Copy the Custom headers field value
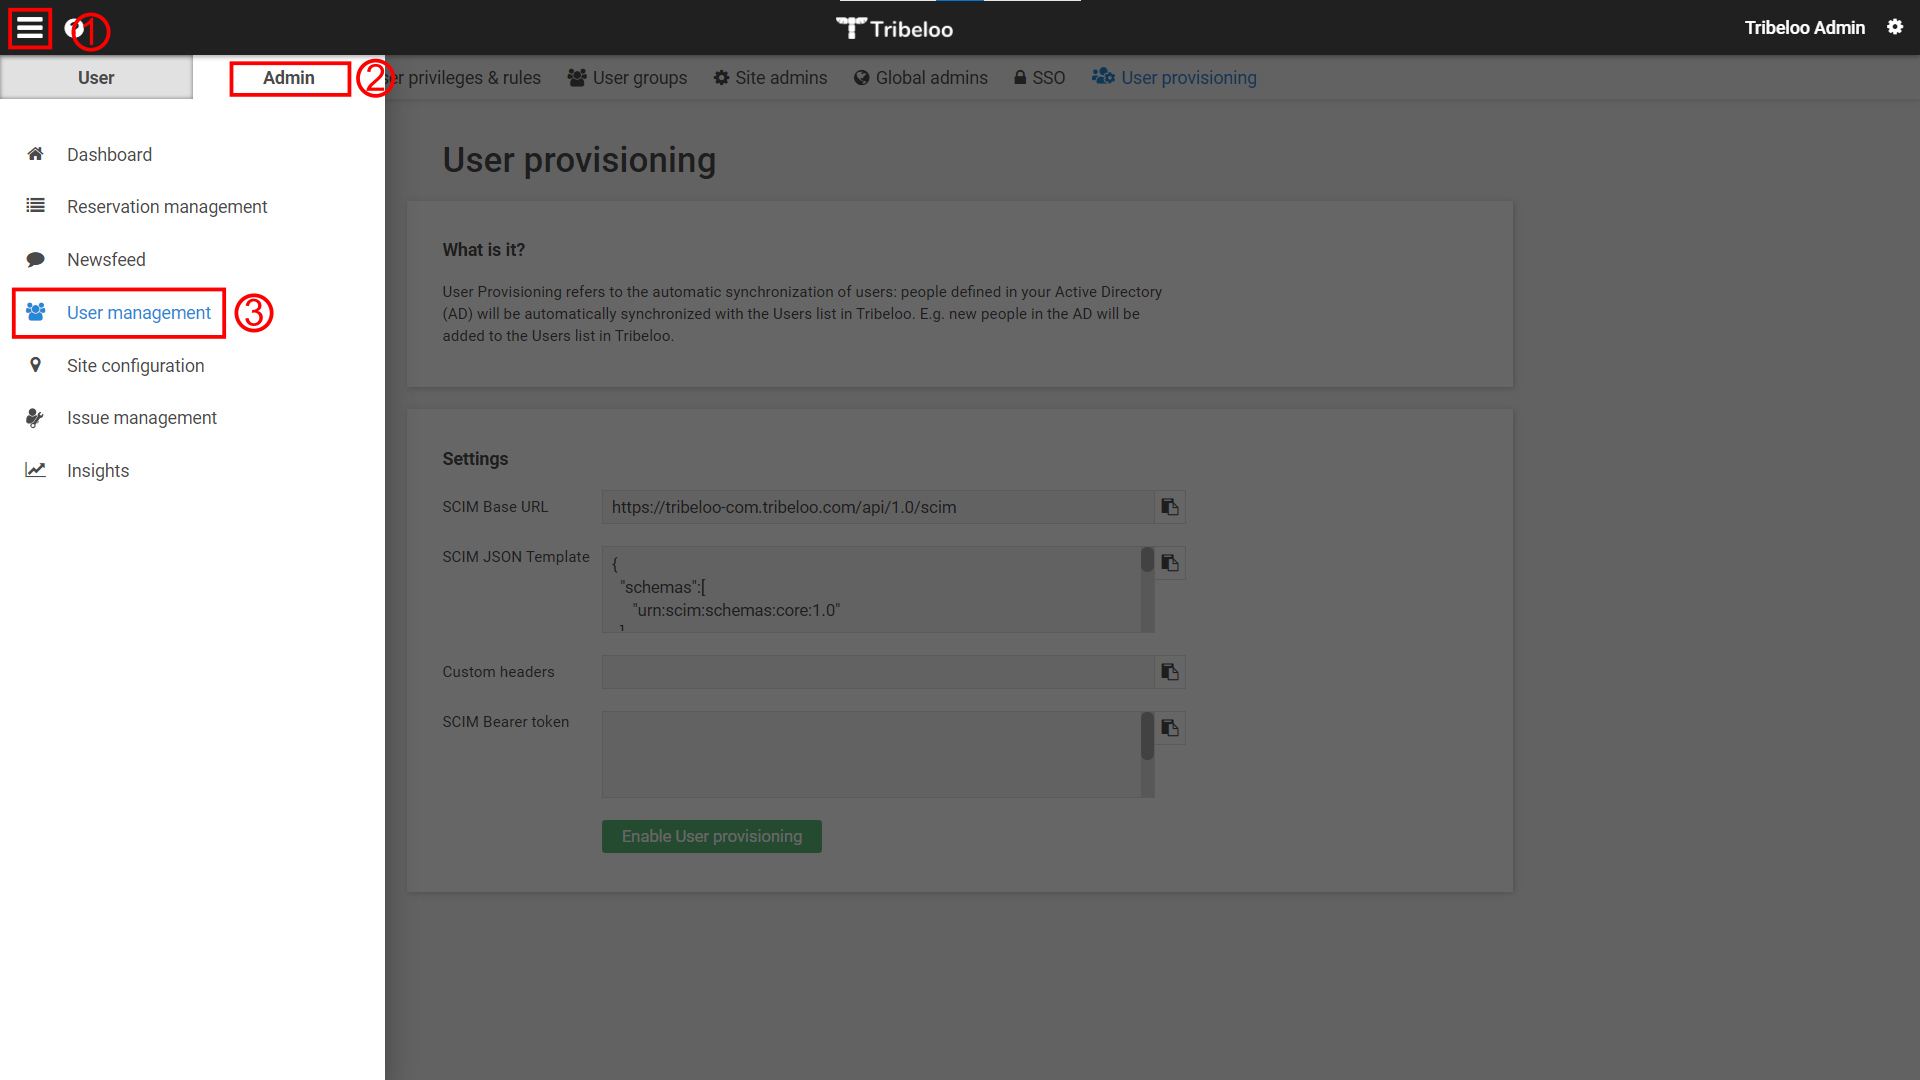The width and height of the screenshot is (1920, 1080). click(x=1168, y=671)
